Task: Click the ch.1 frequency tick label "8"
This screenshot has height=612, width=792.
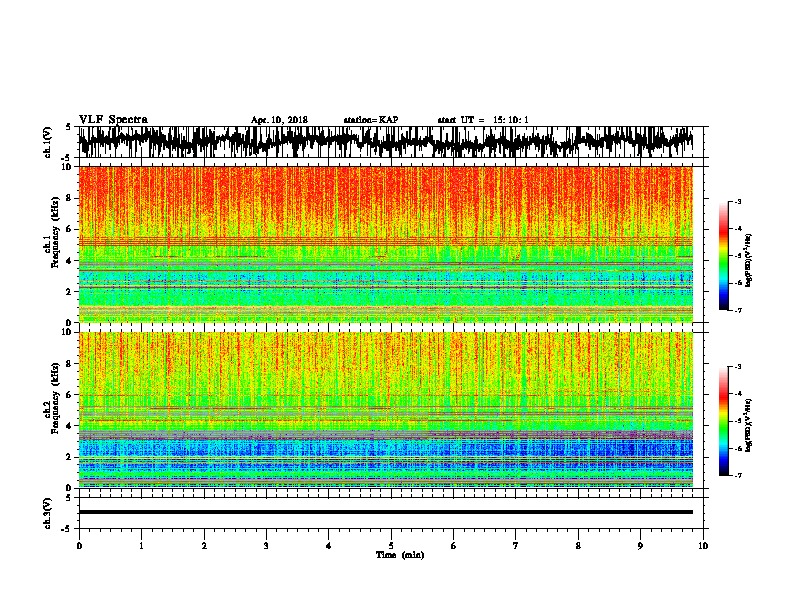Action: [x=69, y=198]
